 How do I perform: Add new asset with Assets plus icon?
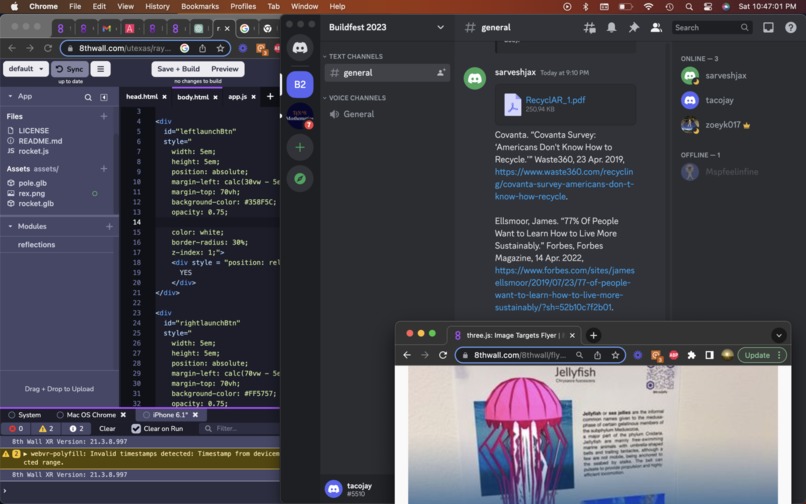[x=104, y=169]
